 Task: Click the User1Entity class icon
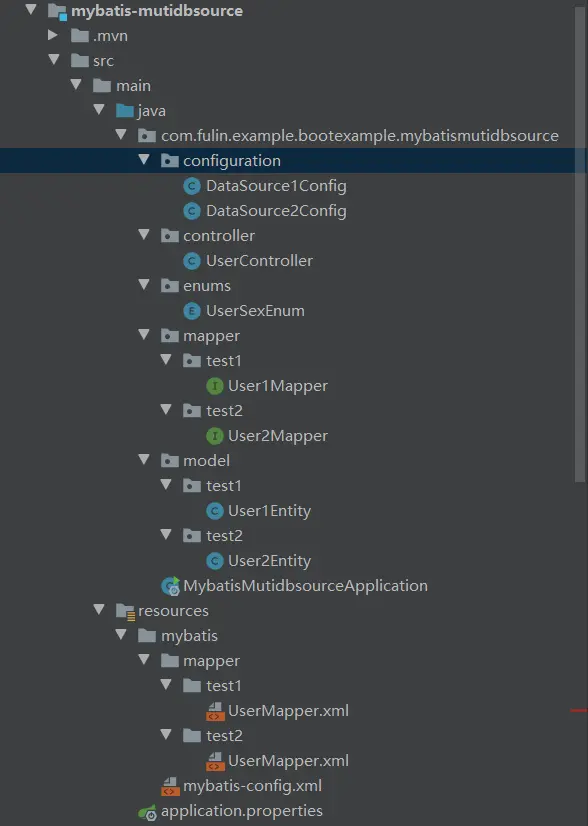214,511
